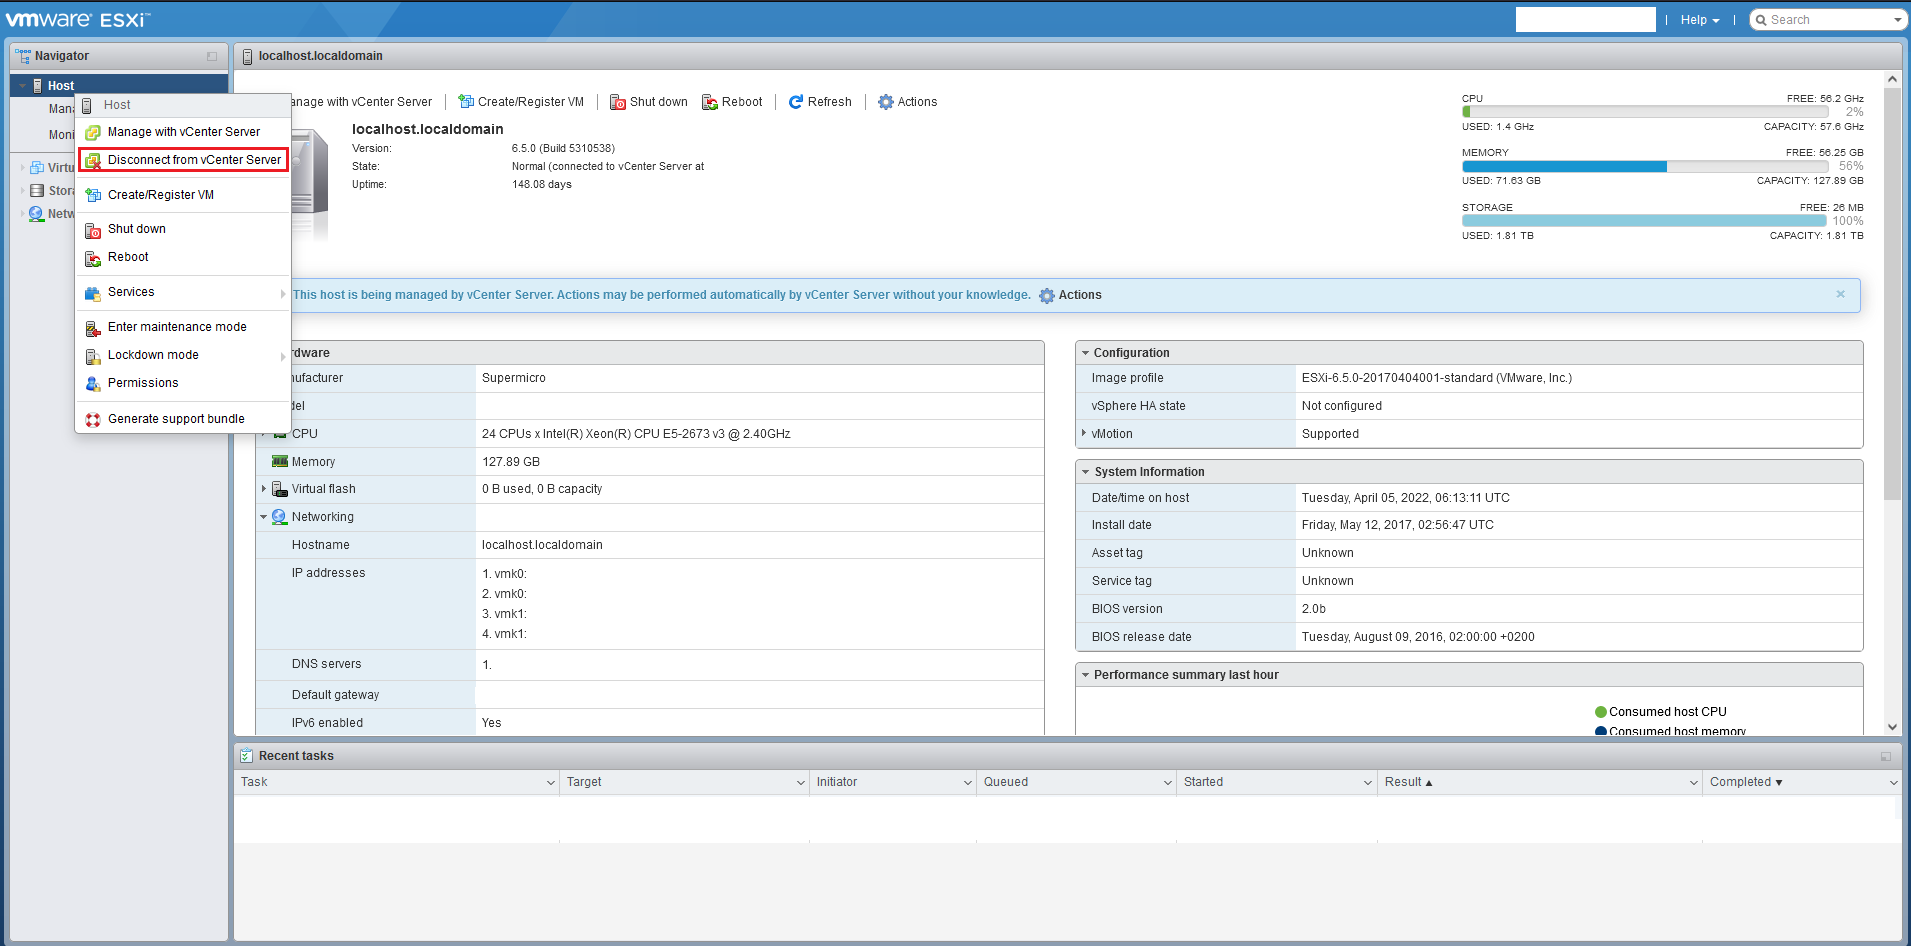
Task: Expand the vMotion row in Configuration
Action: (x=1084, y=433)
